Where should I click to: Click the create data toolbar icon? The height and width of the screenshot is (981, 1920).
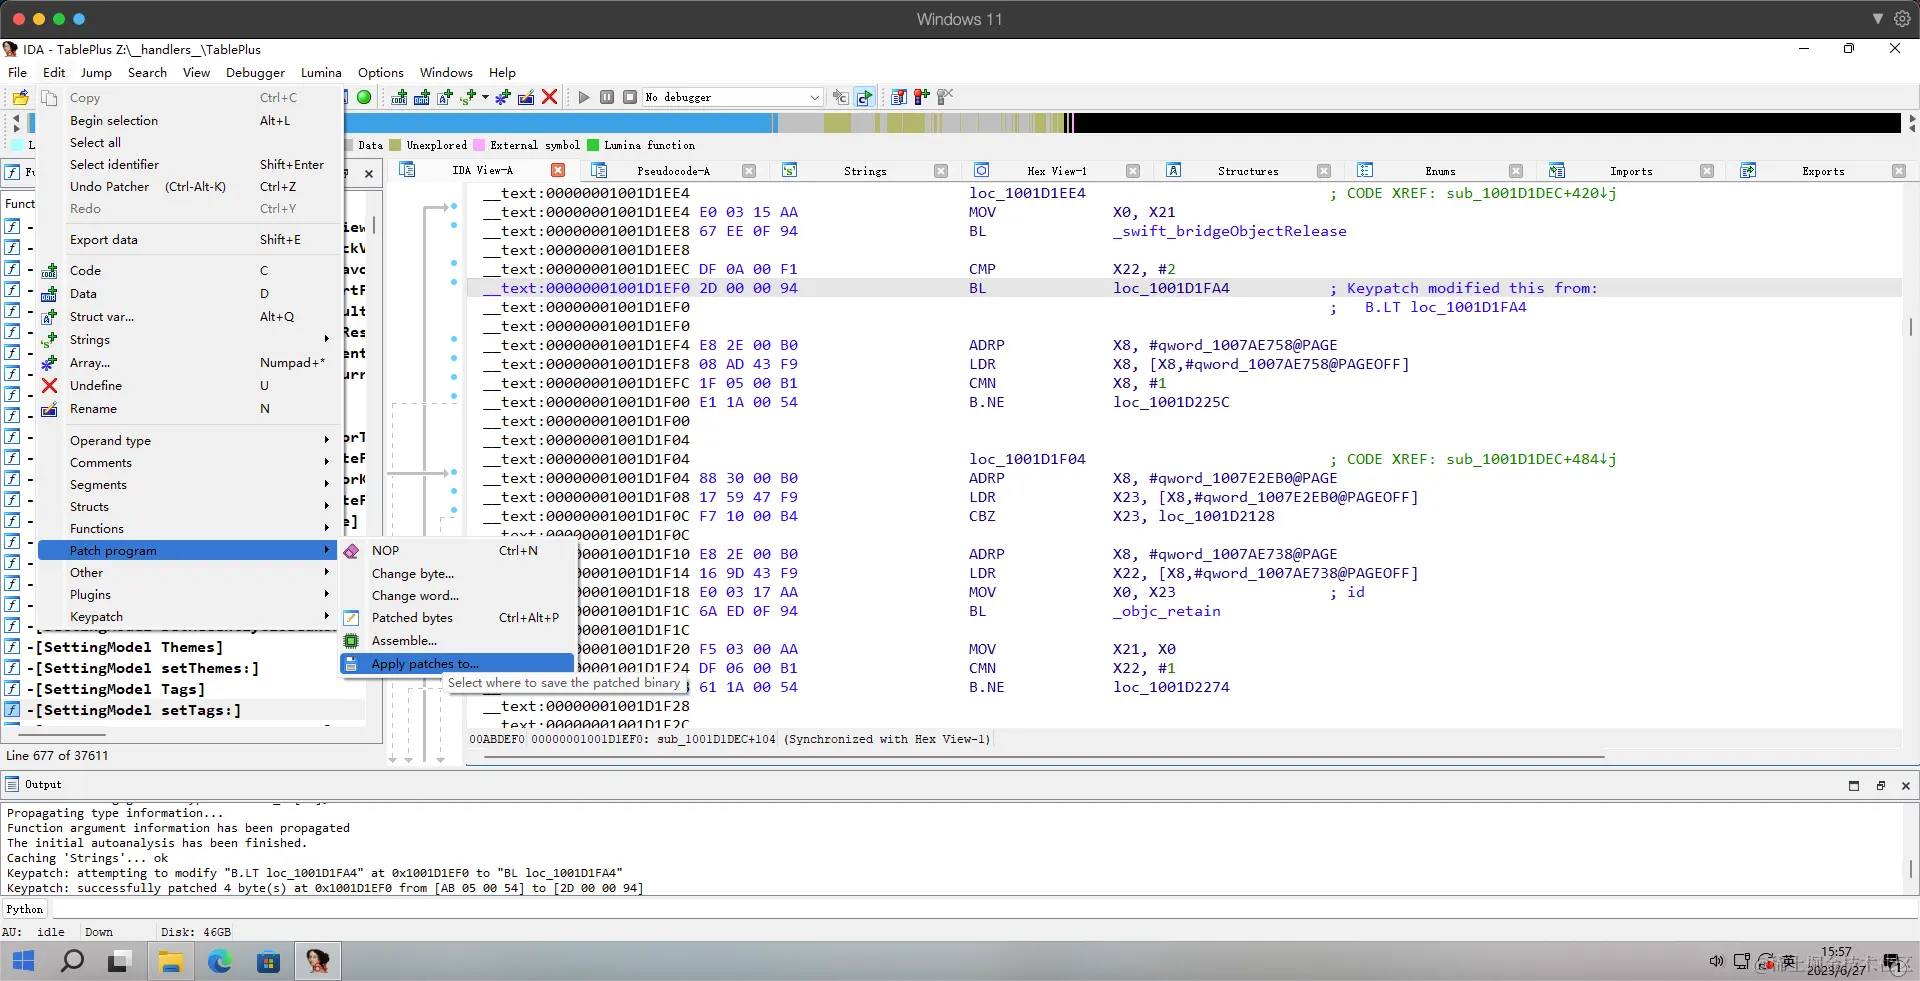422,97
